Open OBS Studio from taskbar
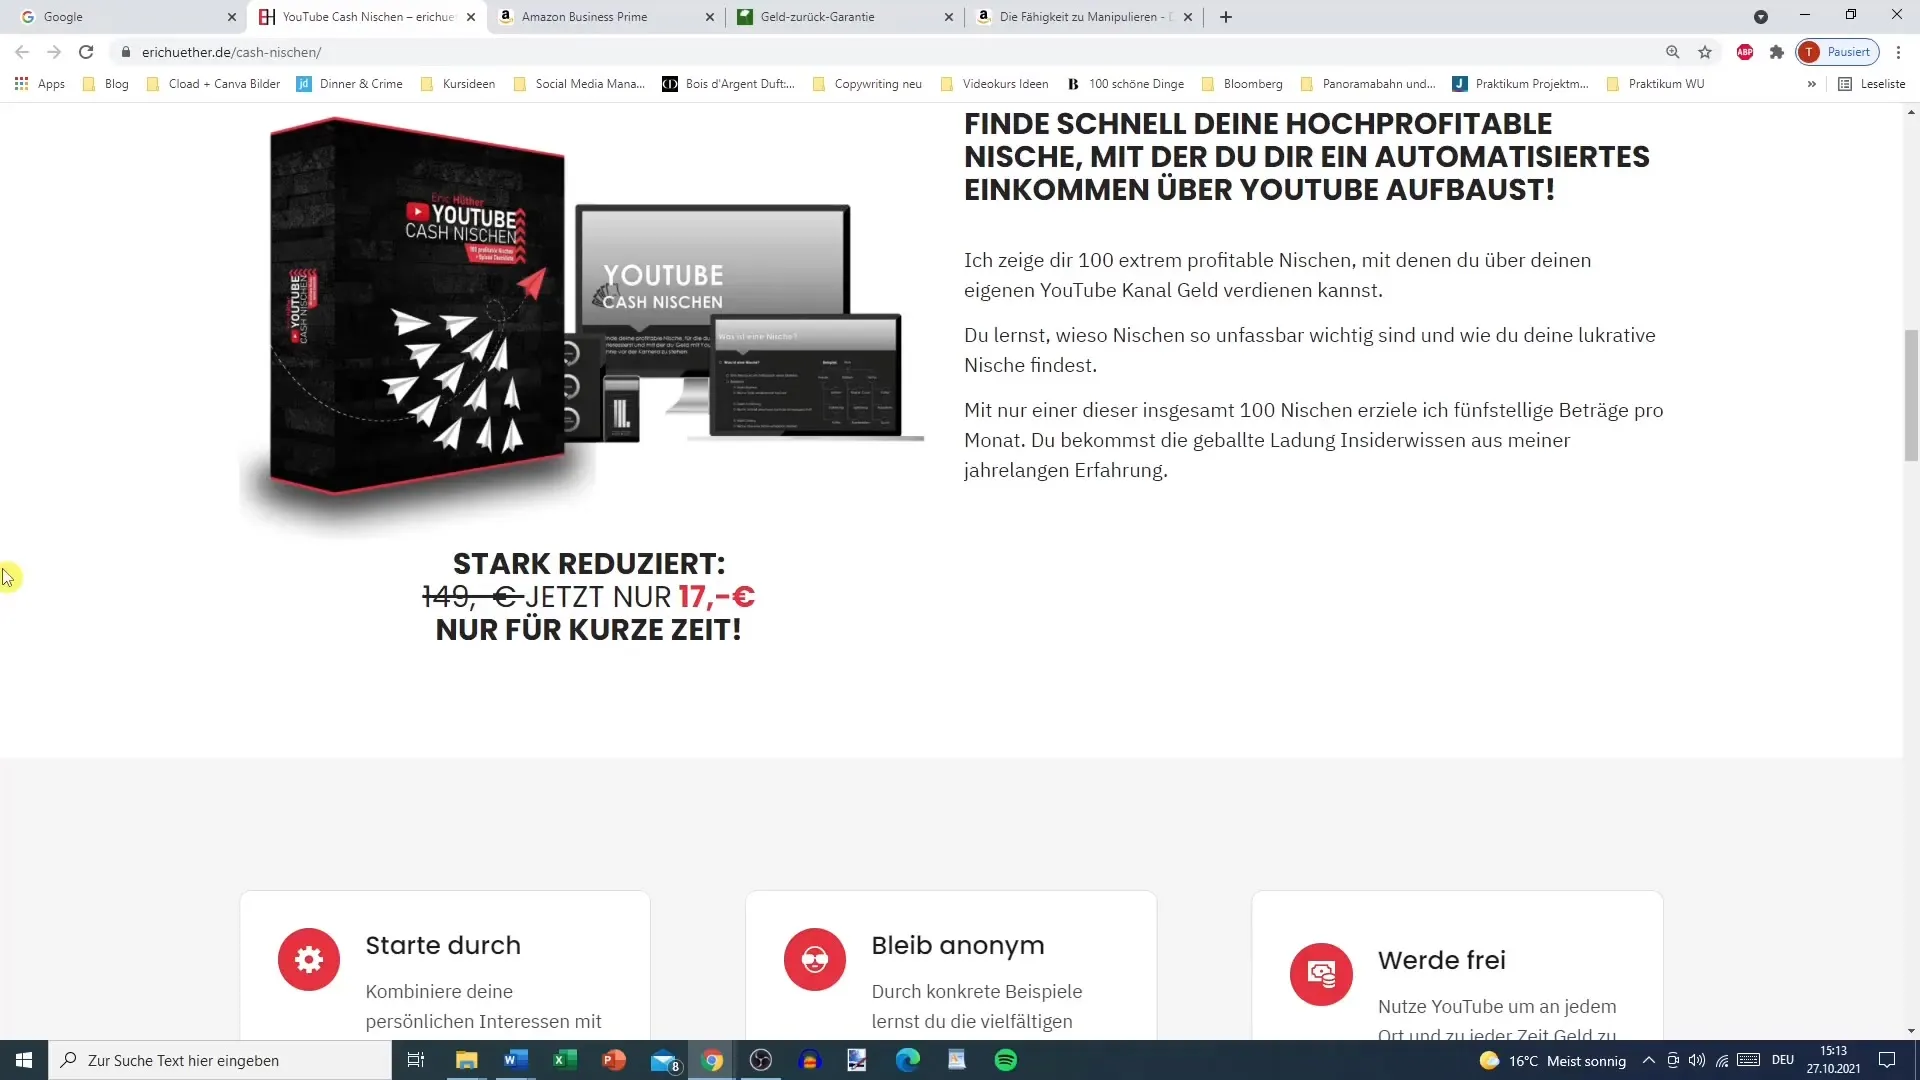Image resolution: width=1920 pixels, height=1080 pixels. (761, 1060)
